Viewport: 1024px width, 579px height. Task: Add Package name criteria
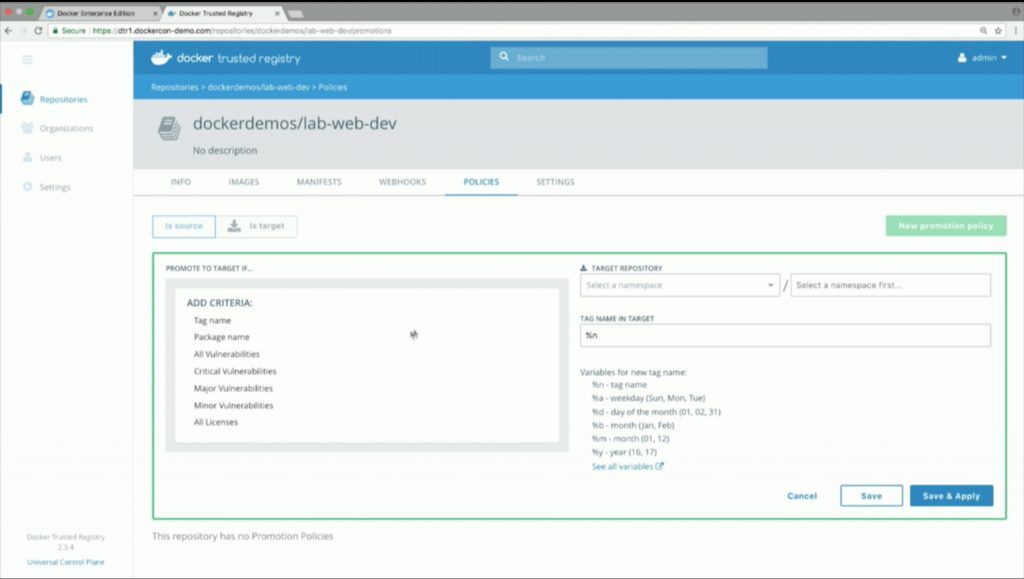(x=221, y=337)
